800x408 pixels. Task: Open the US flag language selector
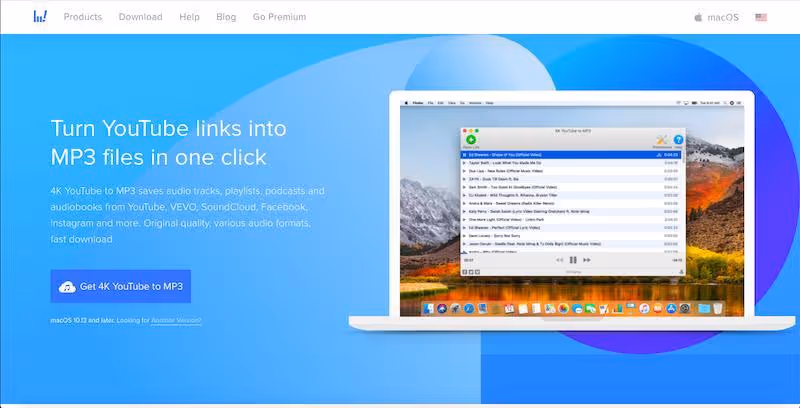[761, 17]
